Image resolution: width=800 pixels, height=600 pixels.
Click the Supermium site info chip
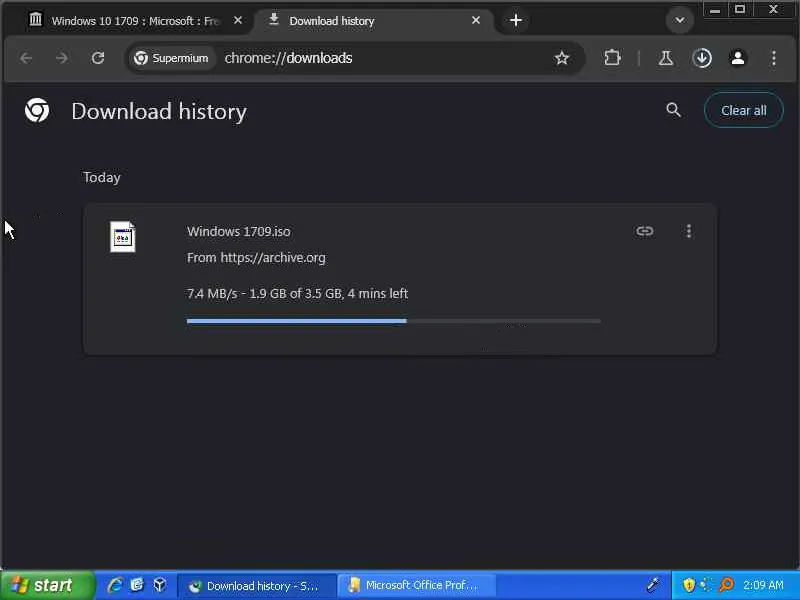pos(171,58)
